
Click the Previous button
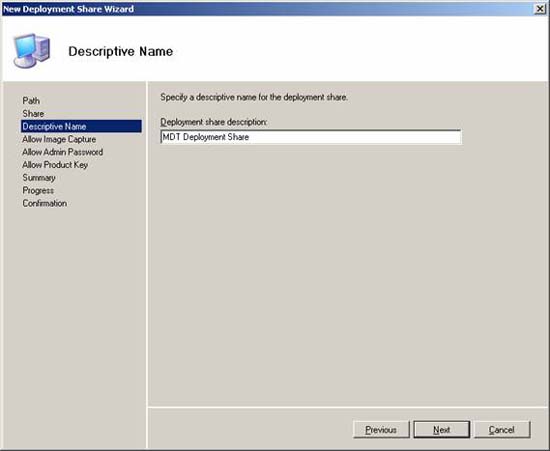pos(381,430)
